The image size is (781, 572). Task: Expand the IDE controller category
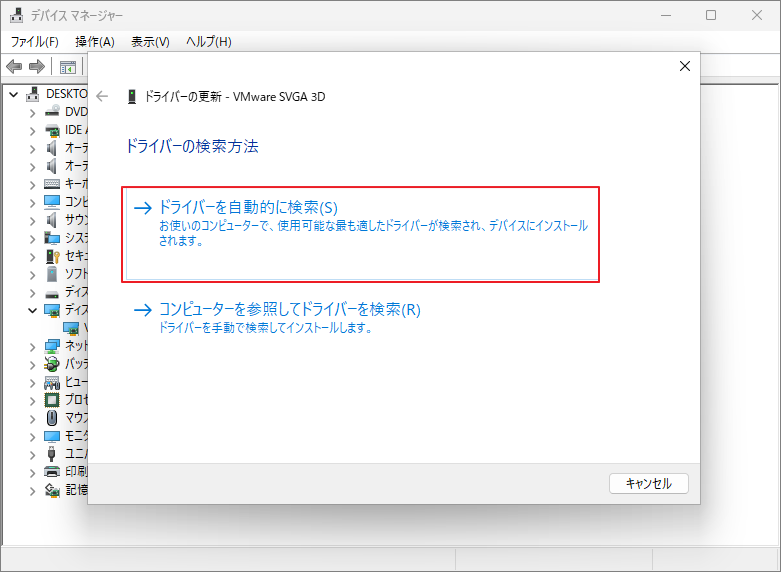click(x=32, y=131)
